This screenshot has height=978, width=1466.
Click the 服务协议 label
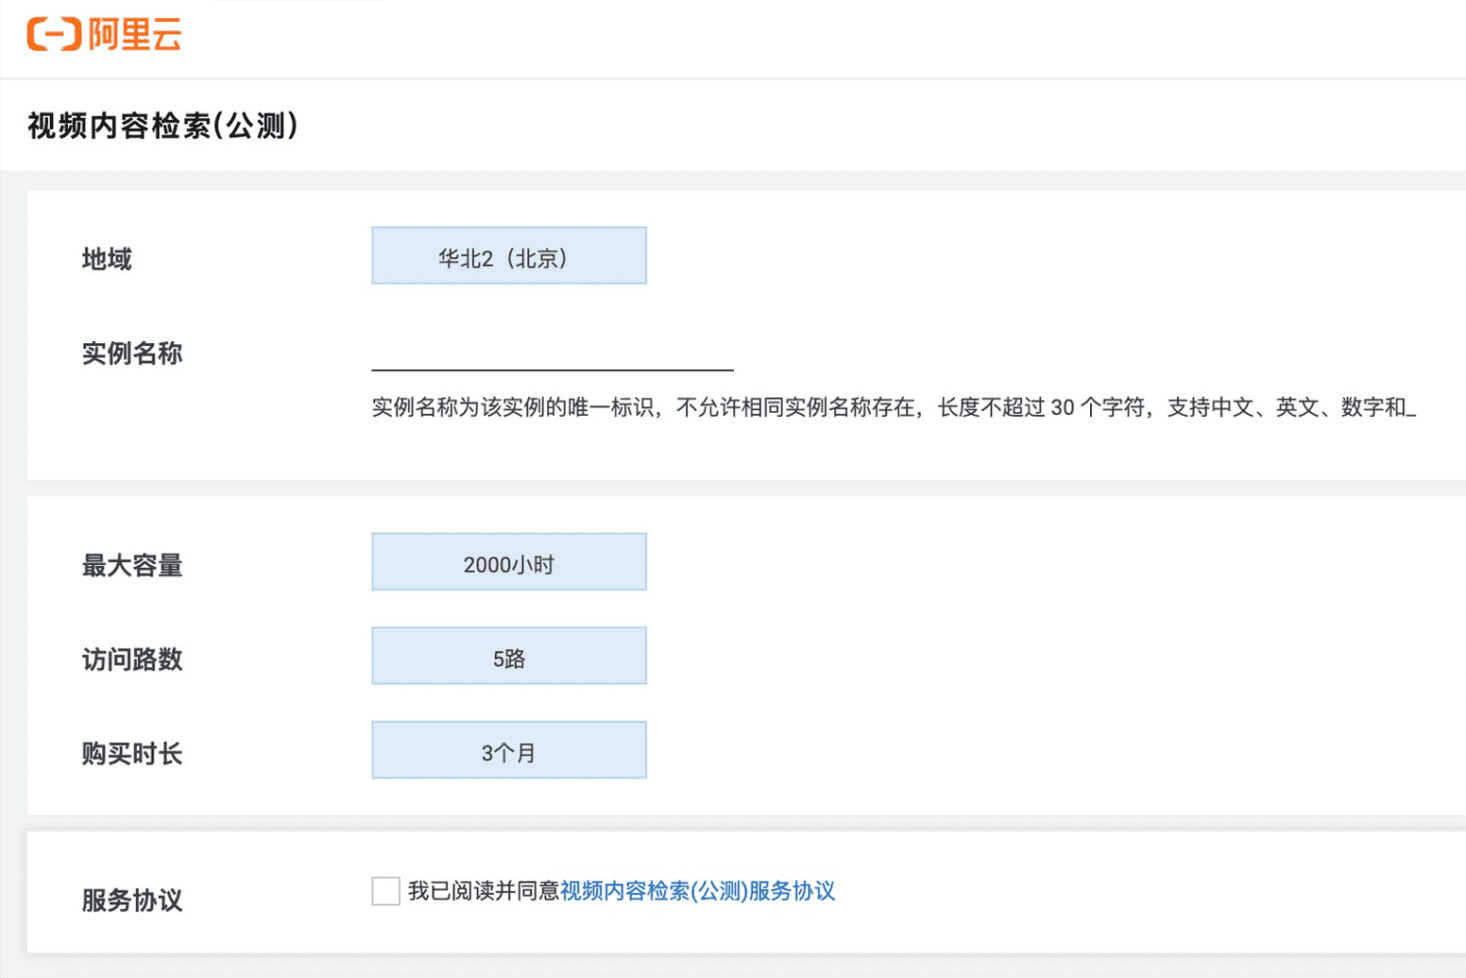132,900
